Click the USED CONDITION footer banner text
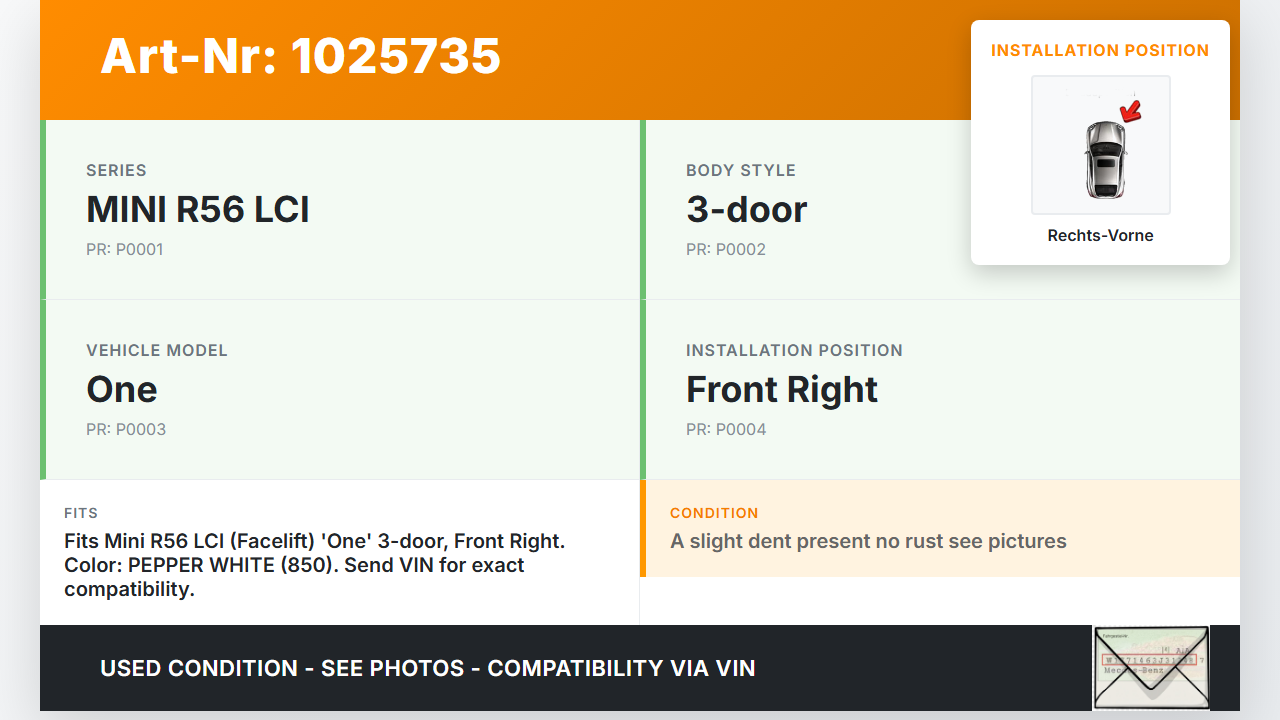The image size is (1280, 720). 428,668
